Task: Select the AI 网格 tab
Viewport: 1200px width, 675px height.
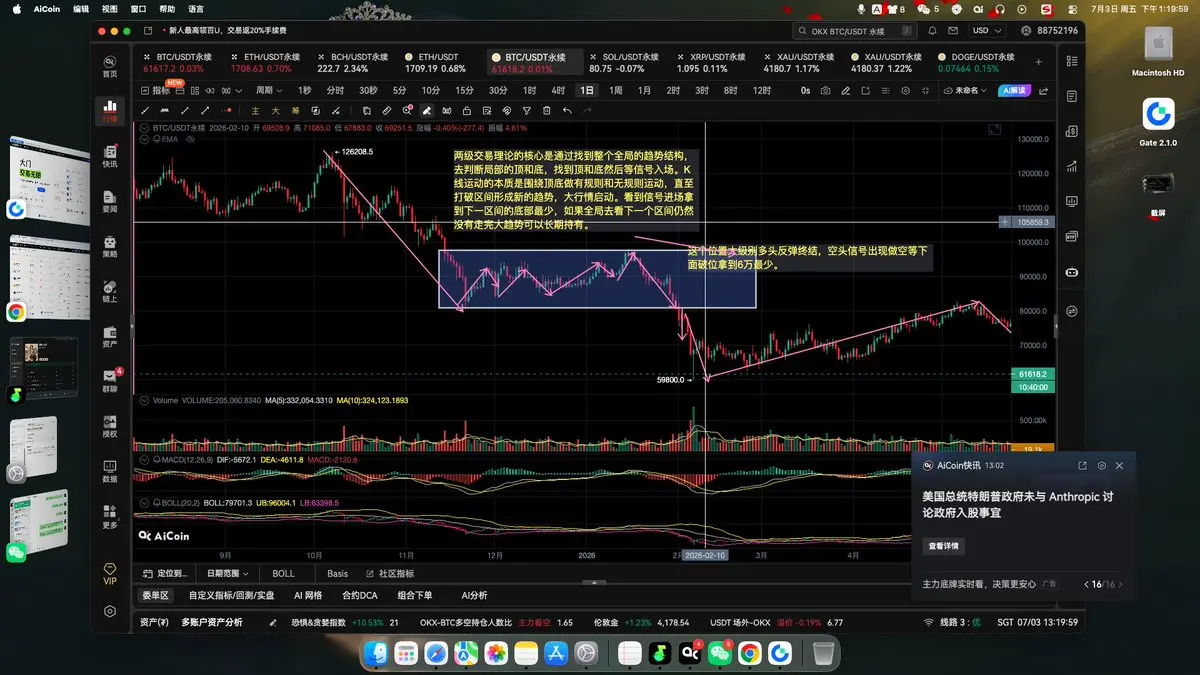Action: click(308, 595)
